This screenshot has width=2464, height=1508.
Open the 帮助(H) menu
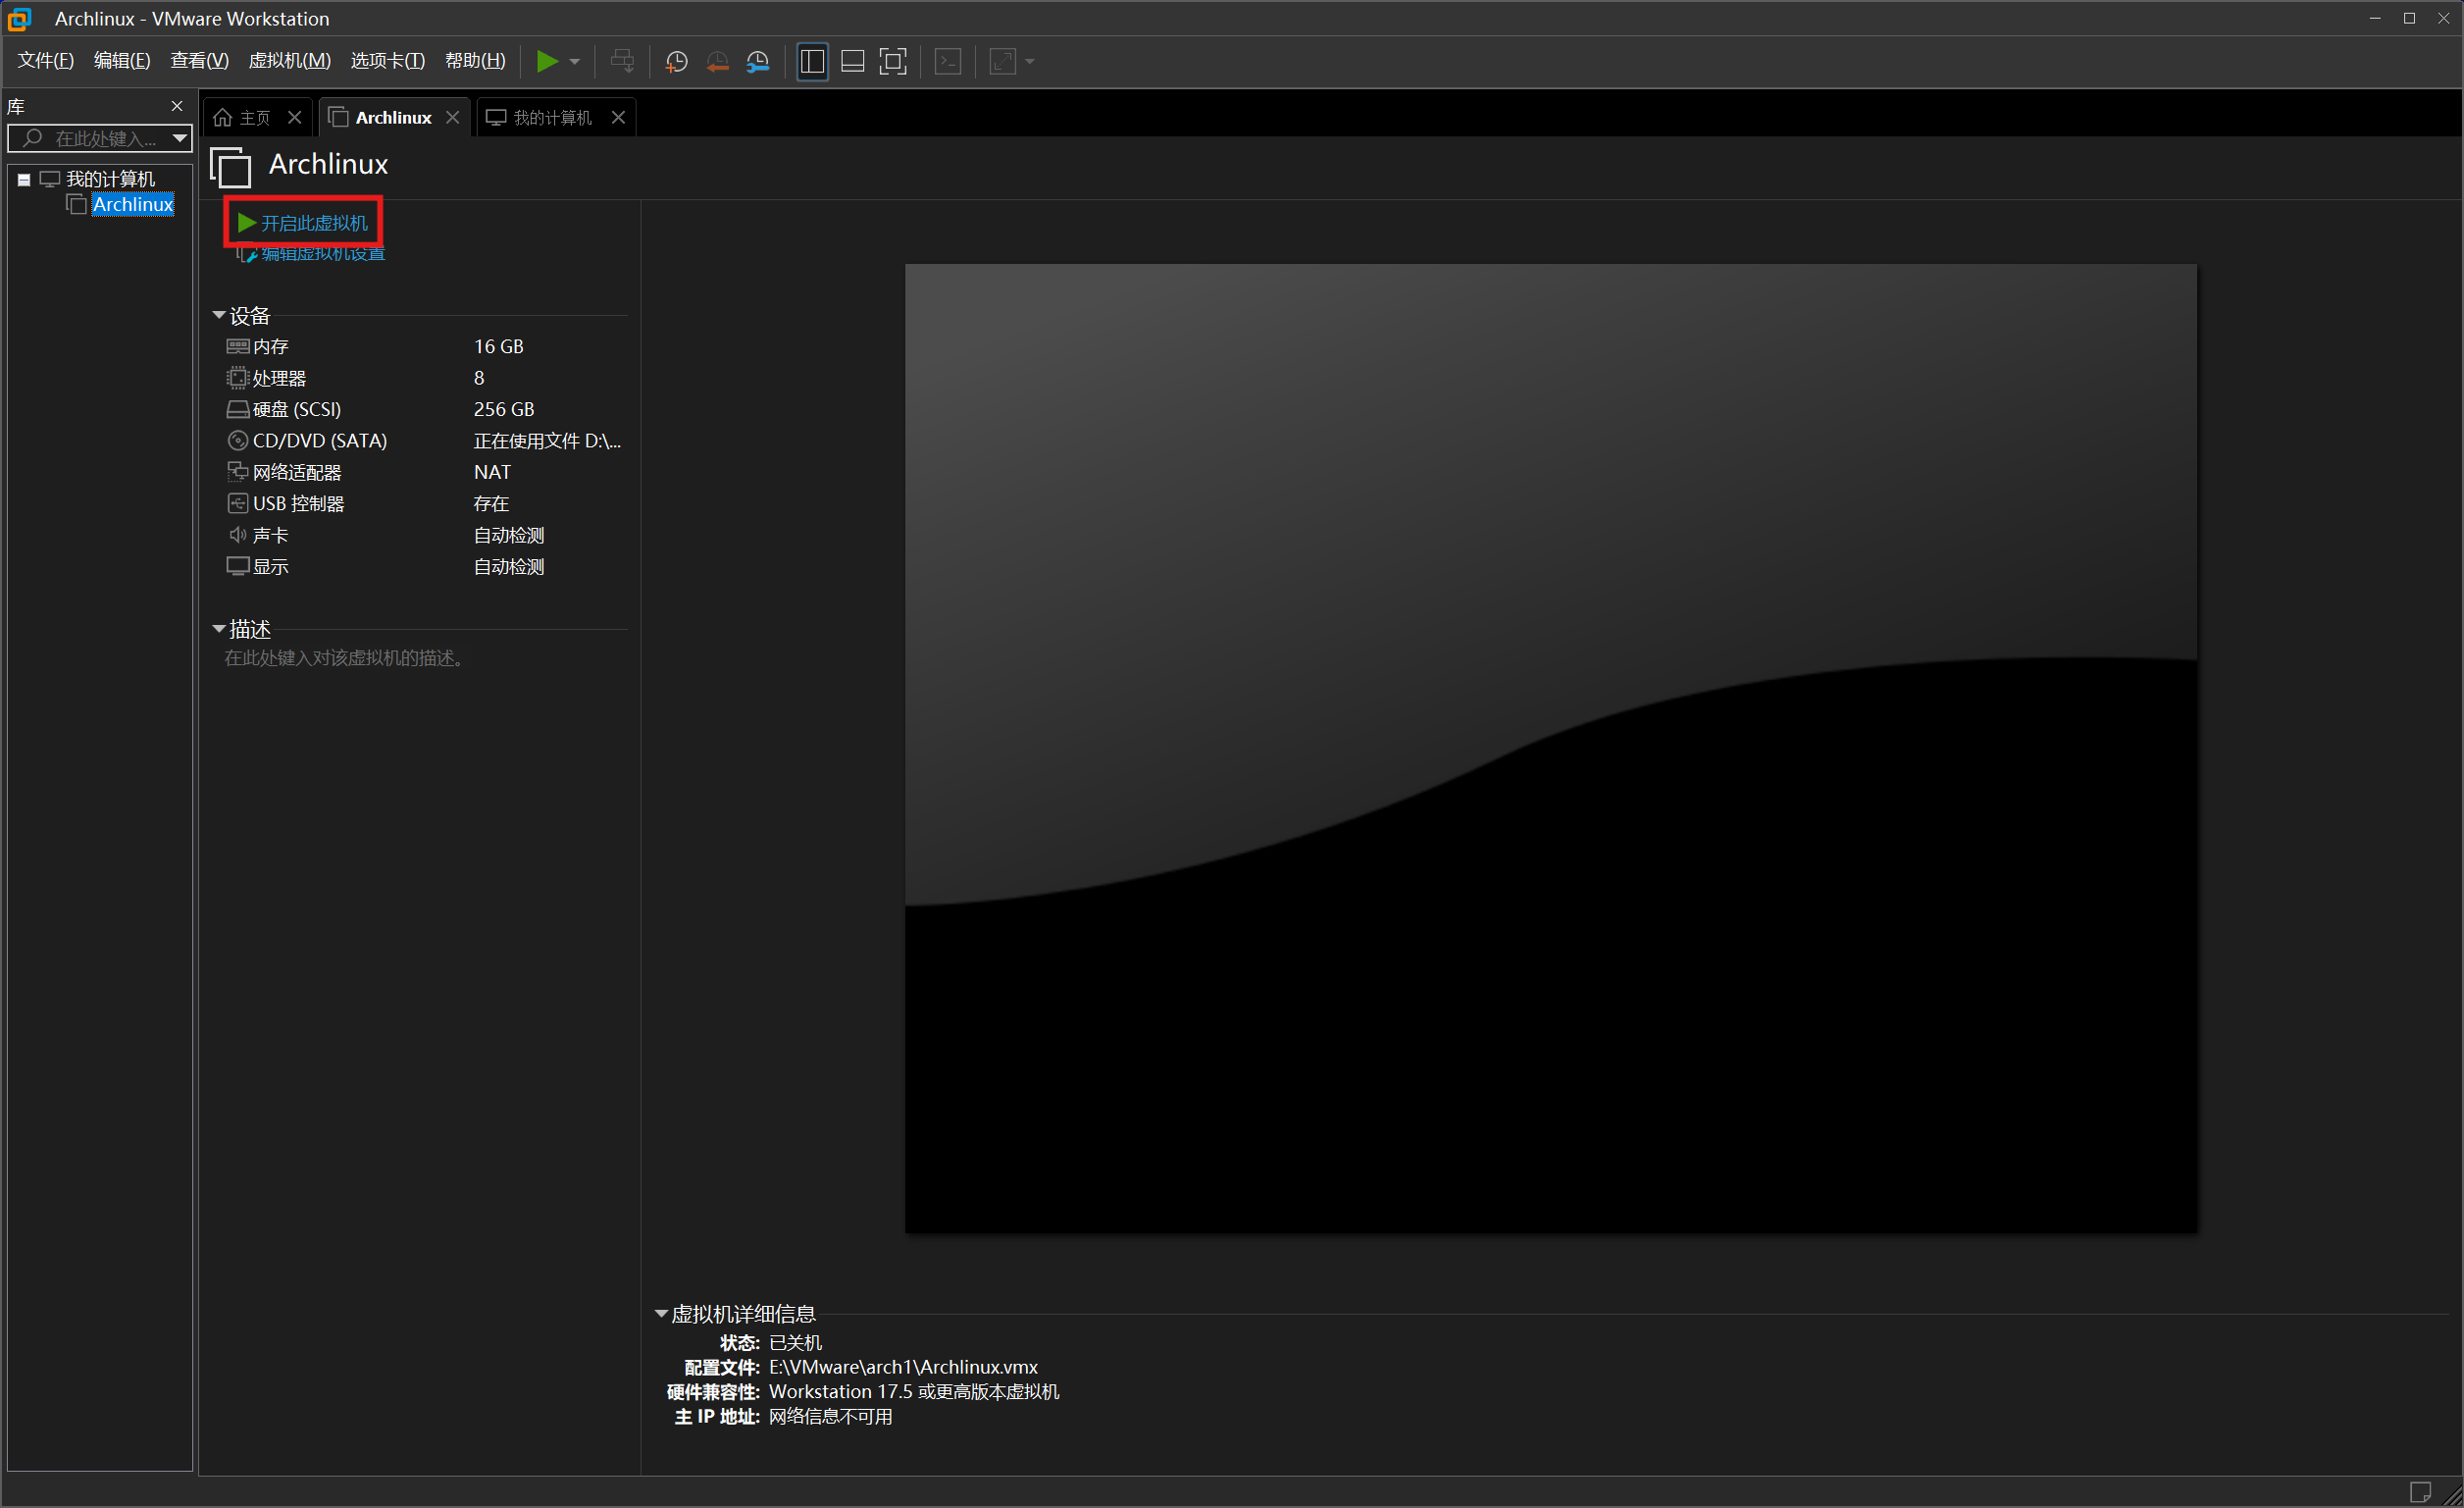click(475, 61)
